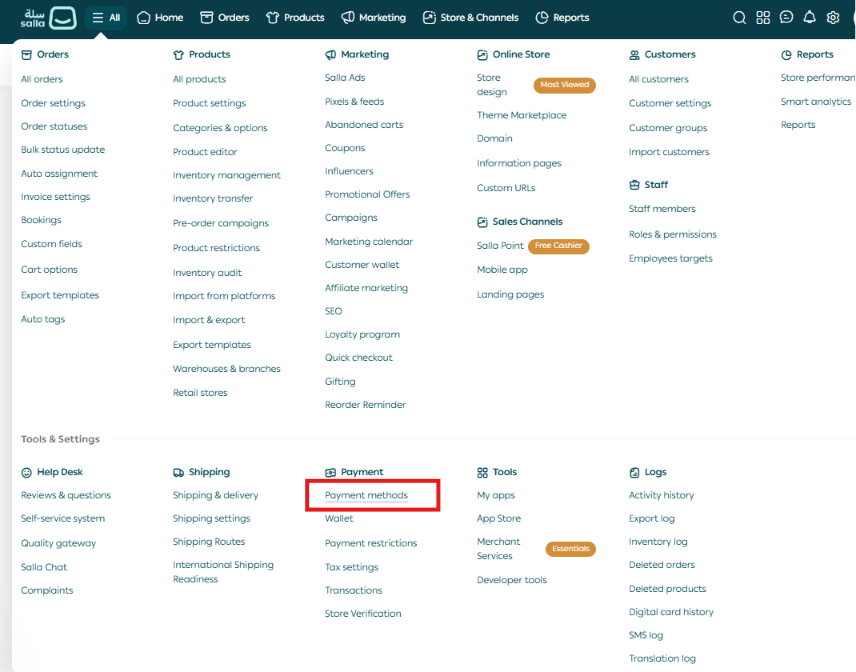Open Tax settings

click(352, 567)
